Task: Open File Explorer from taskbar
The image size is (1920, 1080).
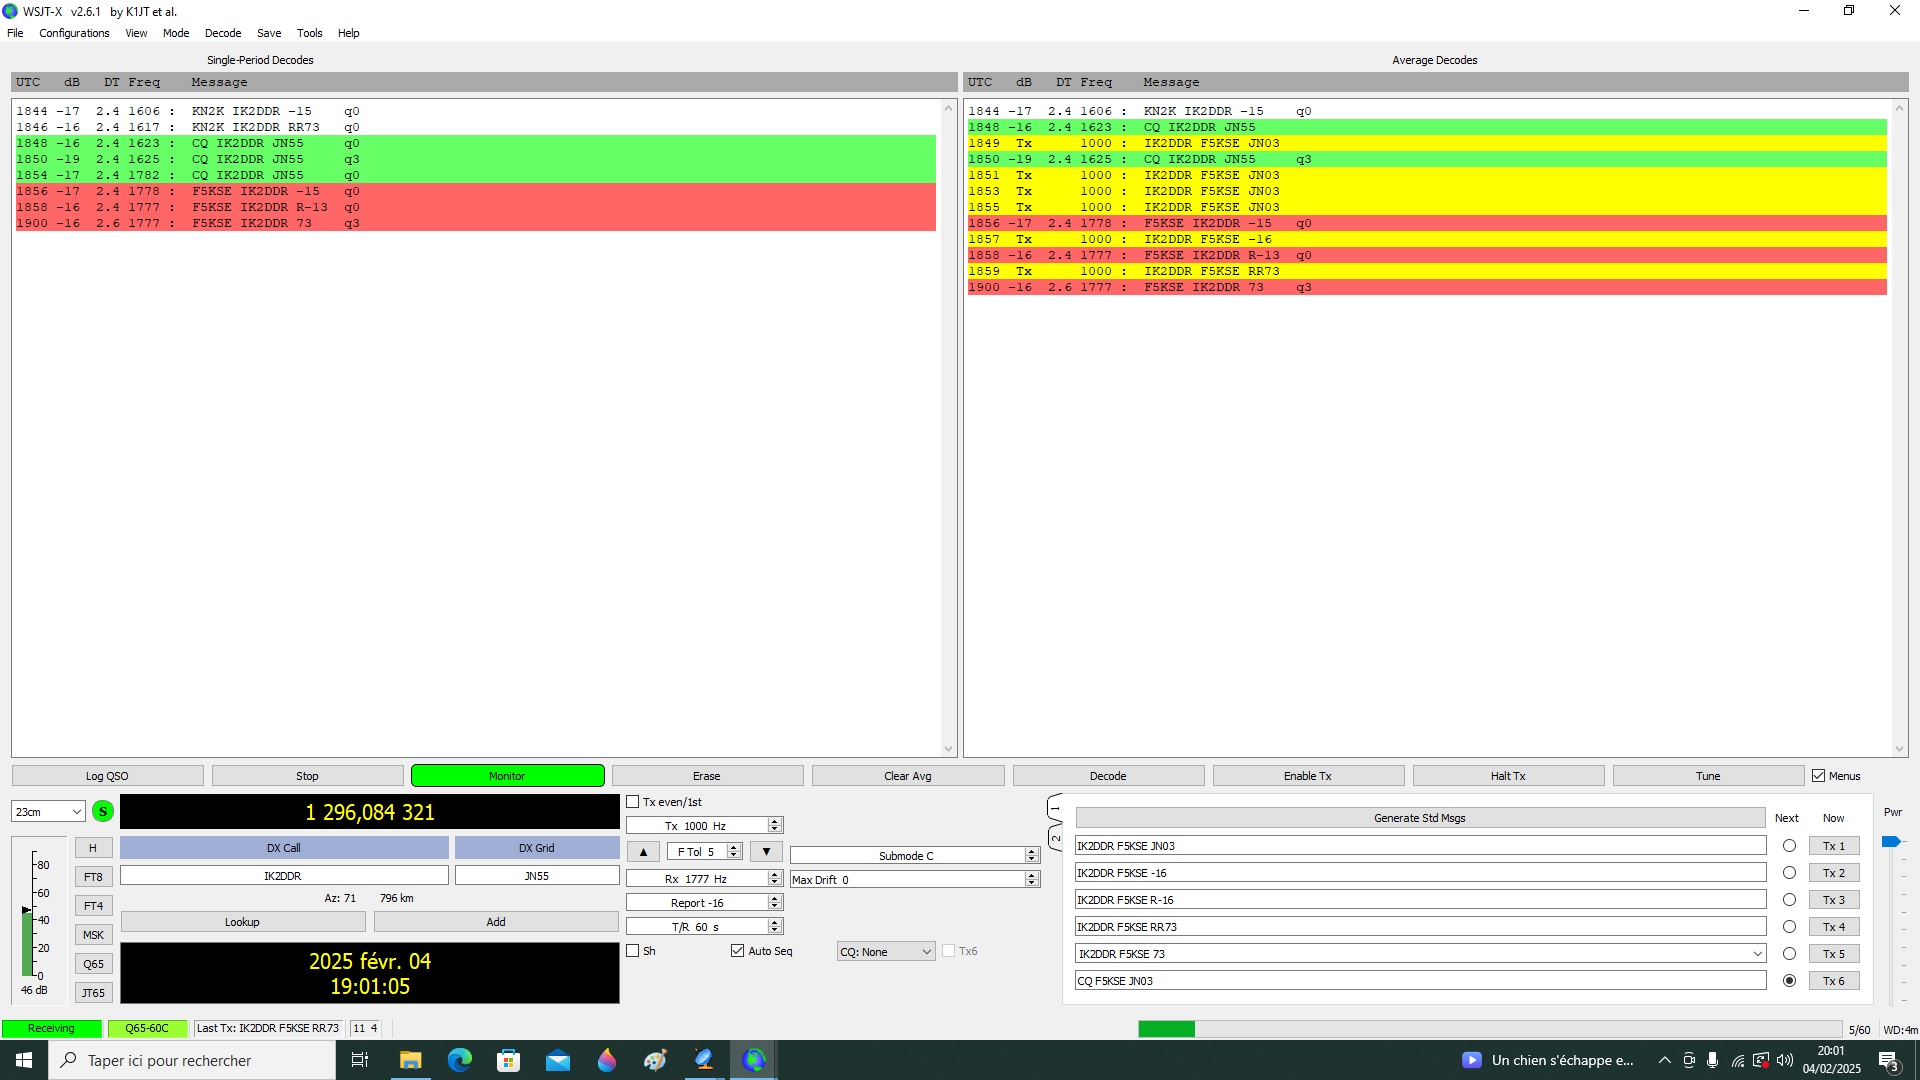Action: tap(411, 1060)
